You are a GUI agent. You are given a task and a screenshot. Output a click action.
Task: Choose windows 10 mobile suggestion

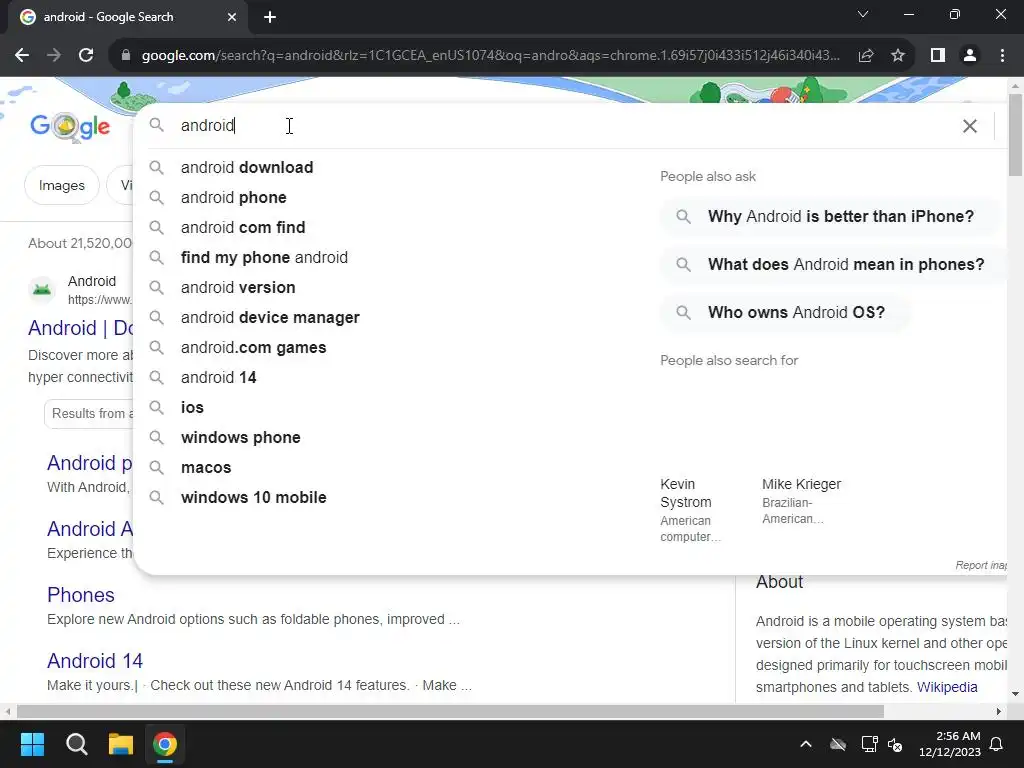253,498
